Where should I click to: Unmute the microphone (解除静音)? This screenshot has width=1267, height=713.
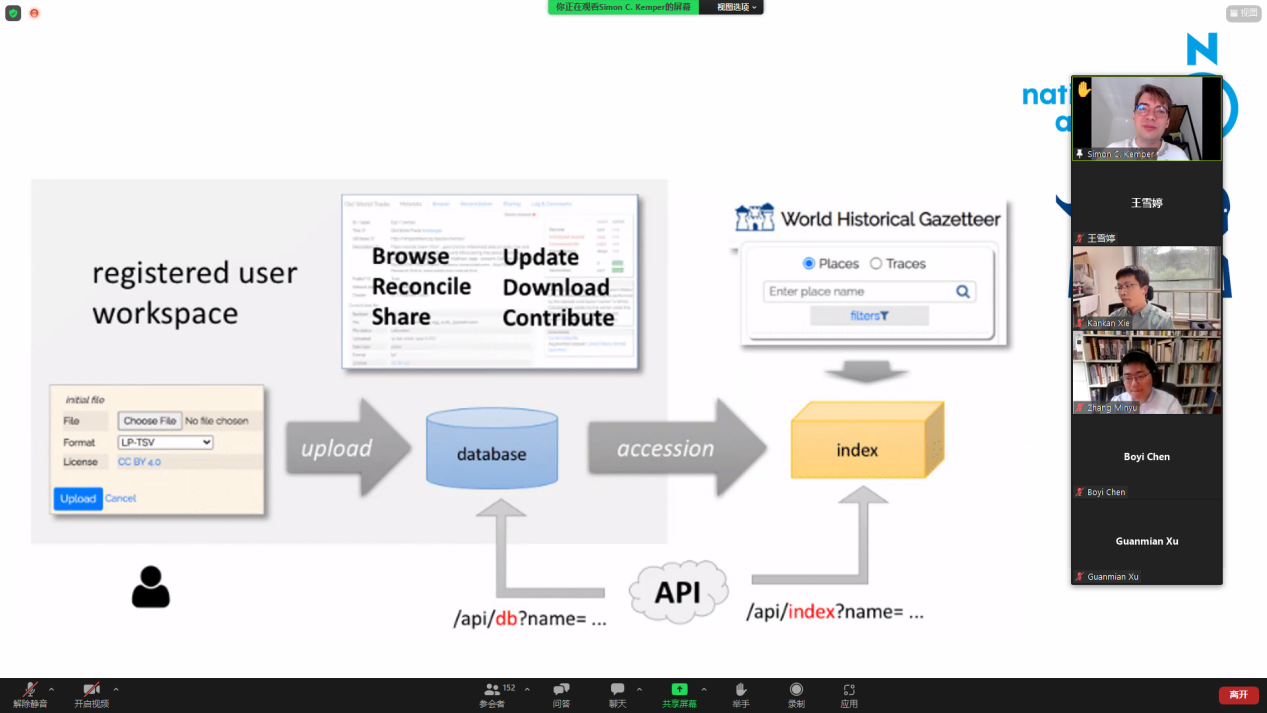click(30, 690)
